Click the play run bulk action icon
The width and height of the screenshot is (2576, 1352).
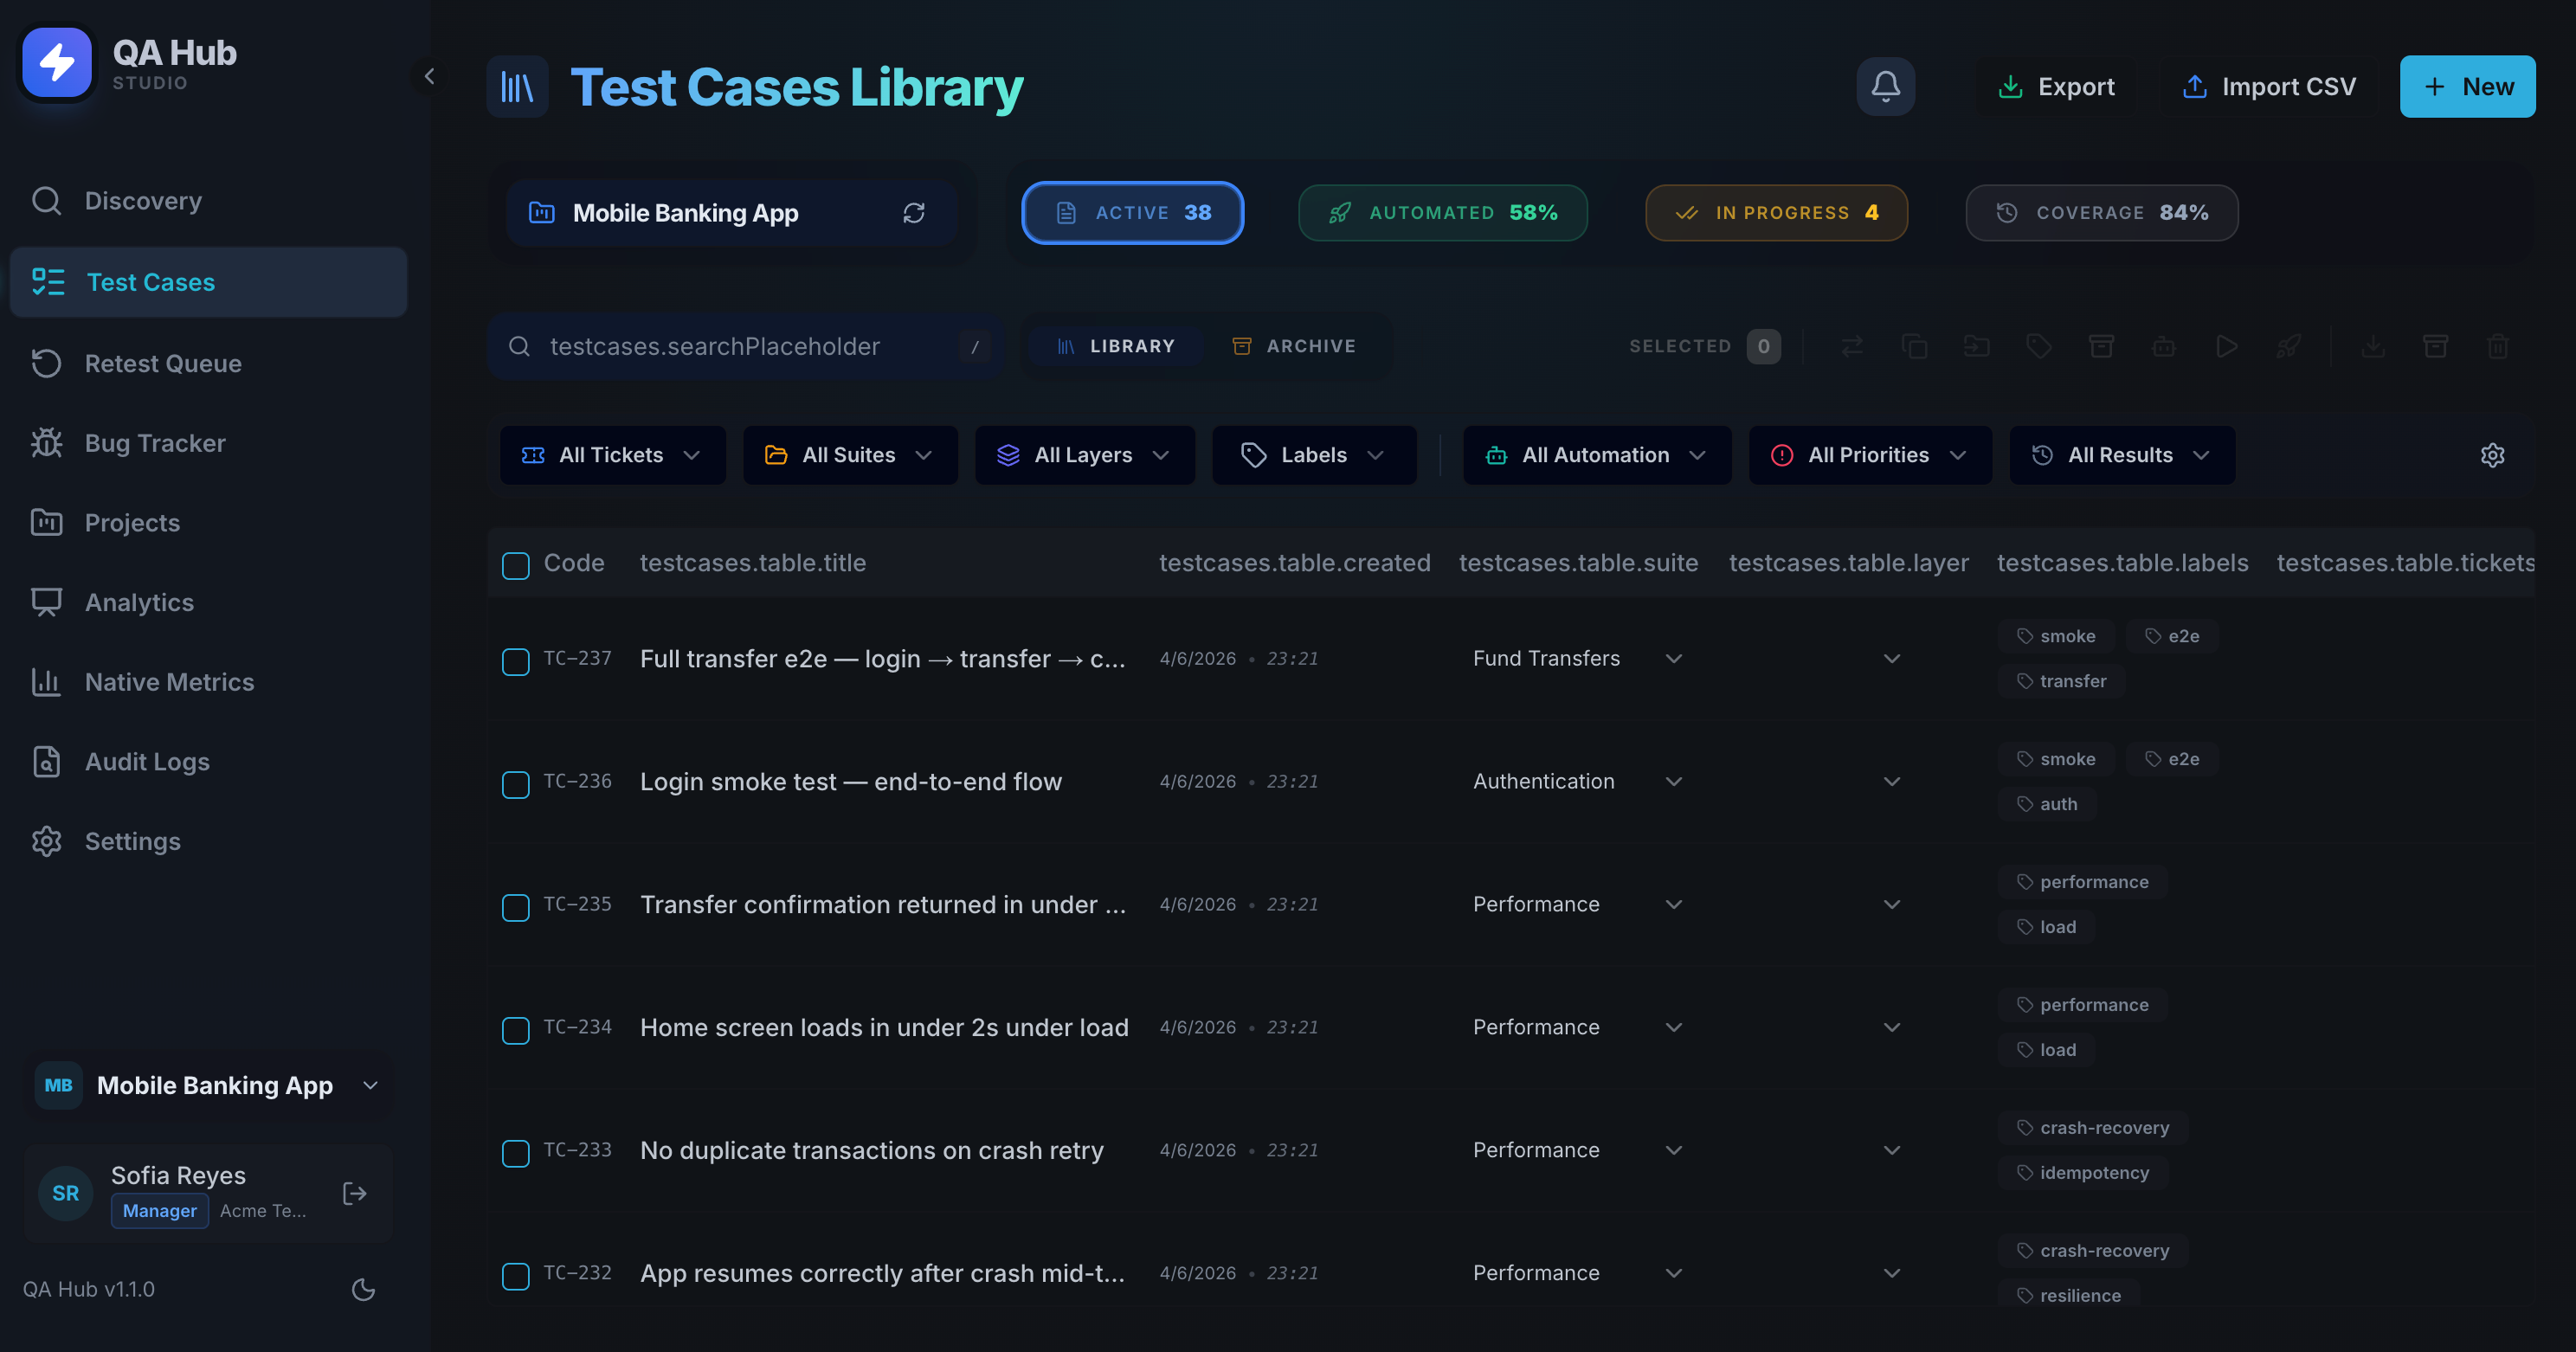click(x=2226, y=346)
